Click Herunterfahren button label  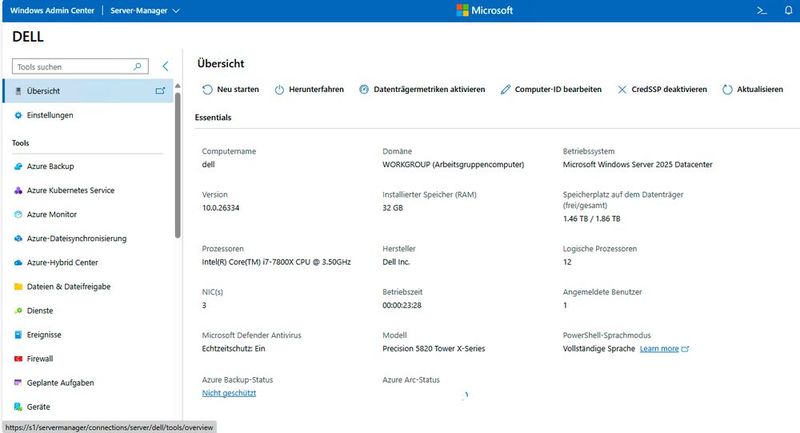coord(316,89)
